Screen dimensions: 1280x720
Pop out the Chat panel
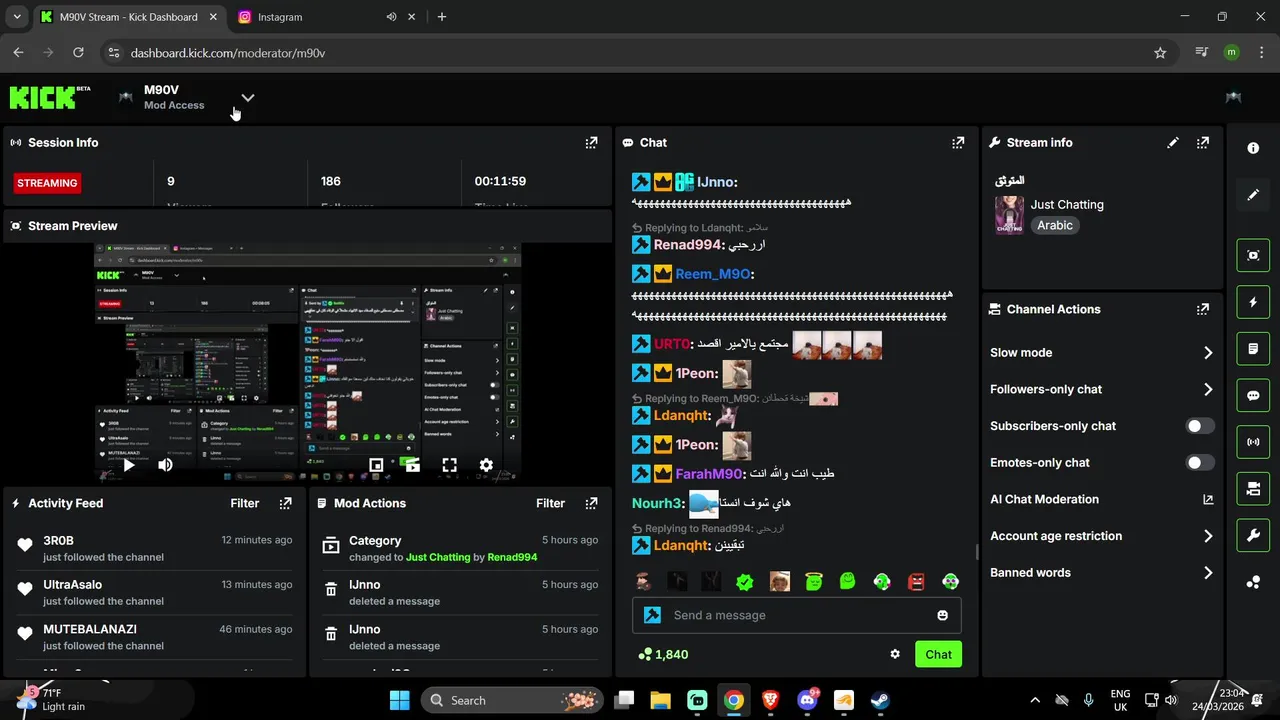pyautogui.click(x=958, y=143)
